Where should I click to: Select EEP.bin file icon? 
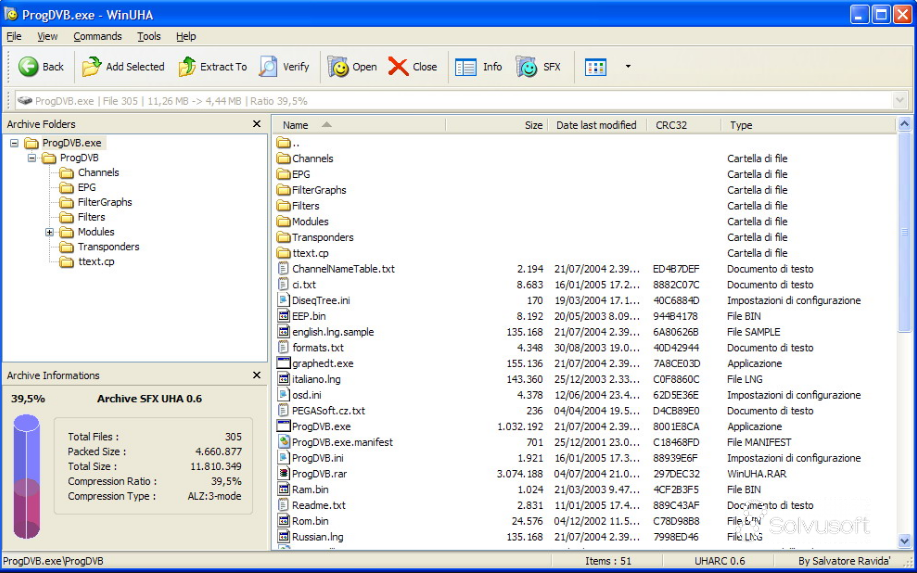coord(284,316)
